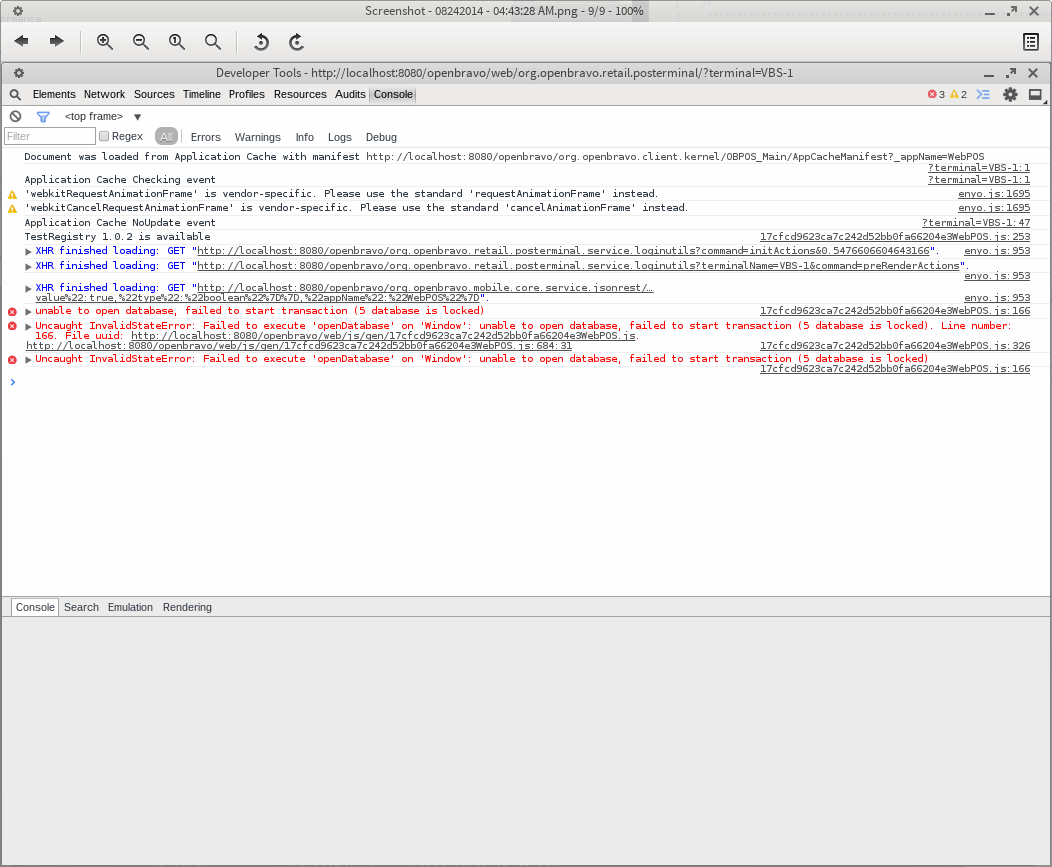Enable the Regex checkbox
This screenshot has width=1052, height=867.
click(x=104, y=136)
